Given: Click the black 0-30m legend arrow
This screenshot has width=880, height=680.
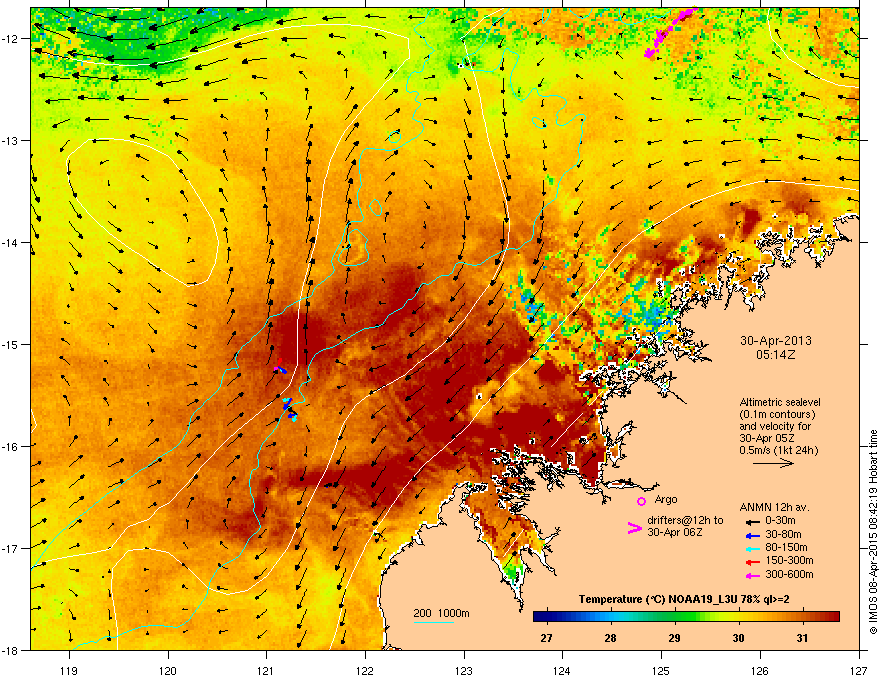Looking at the screenshot, I should (752, 521).
